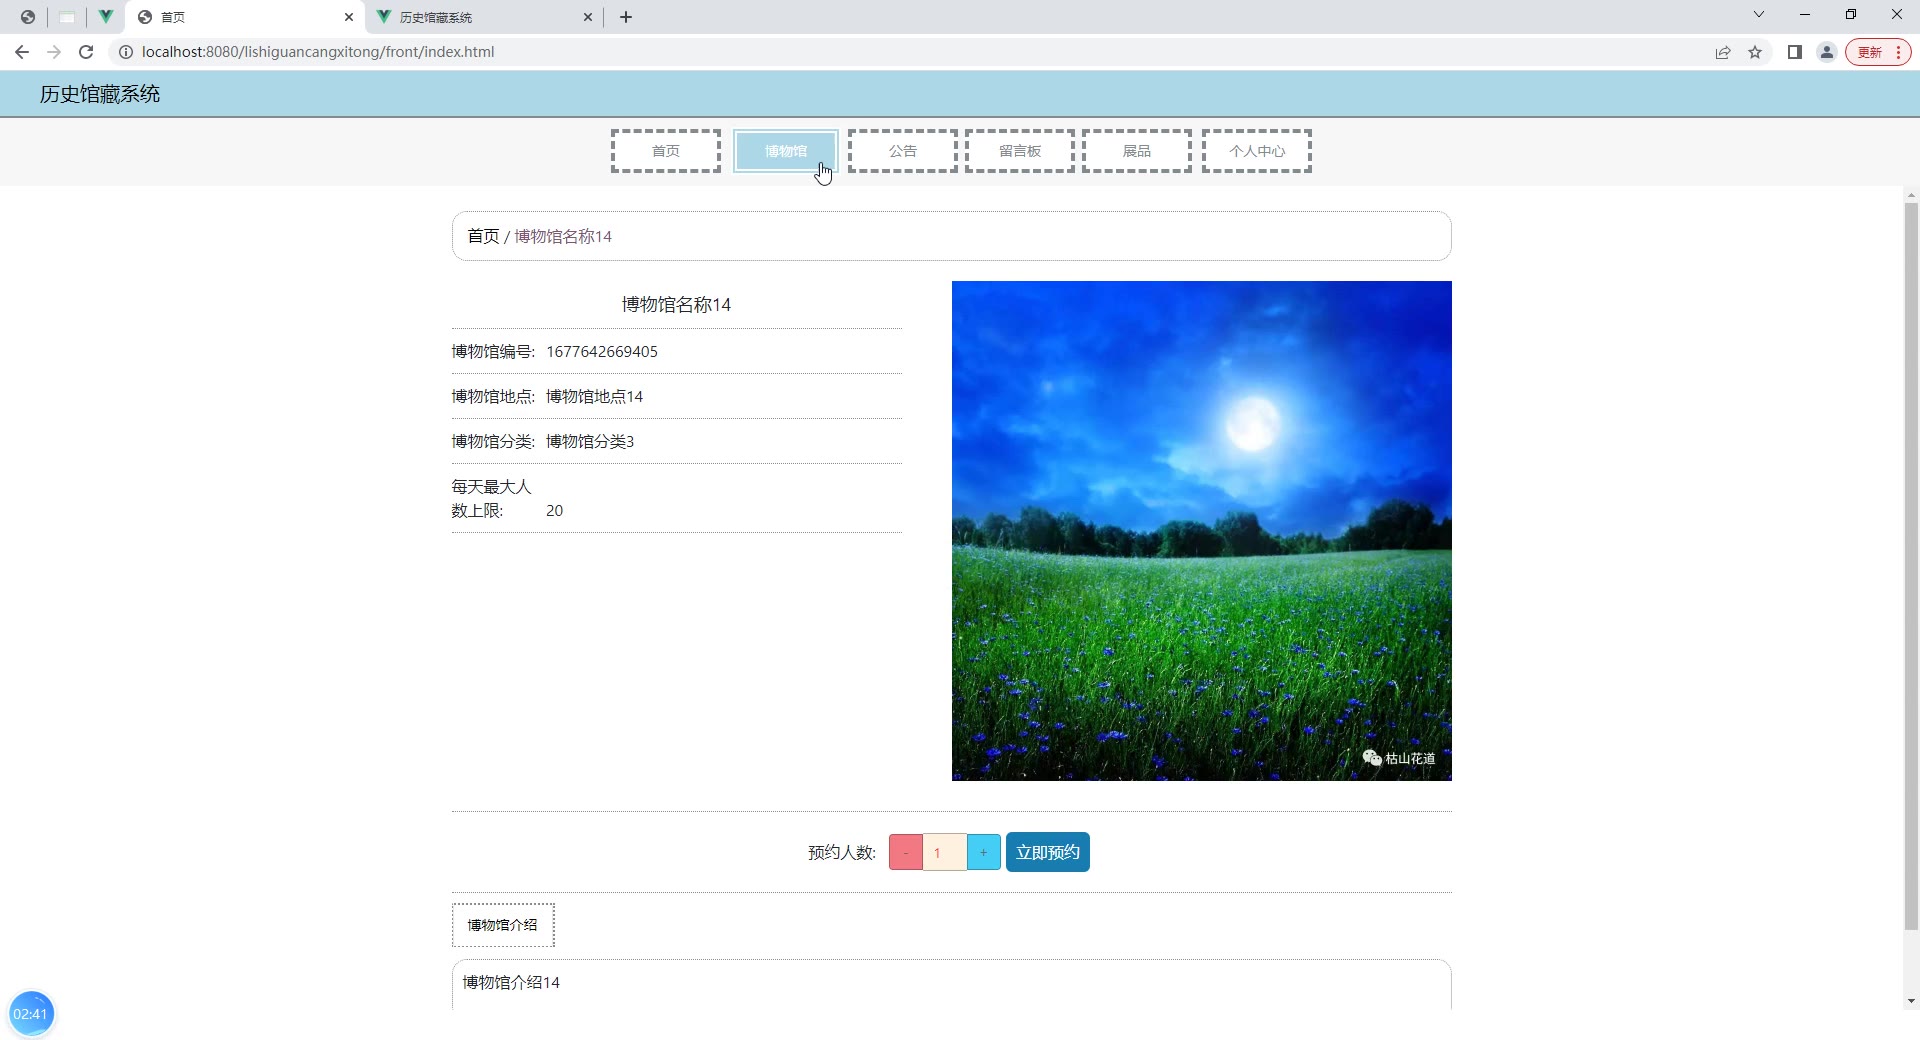Click the moonlit meadow museum image
This screenshot has width=1920, height=1040.
1202,531
